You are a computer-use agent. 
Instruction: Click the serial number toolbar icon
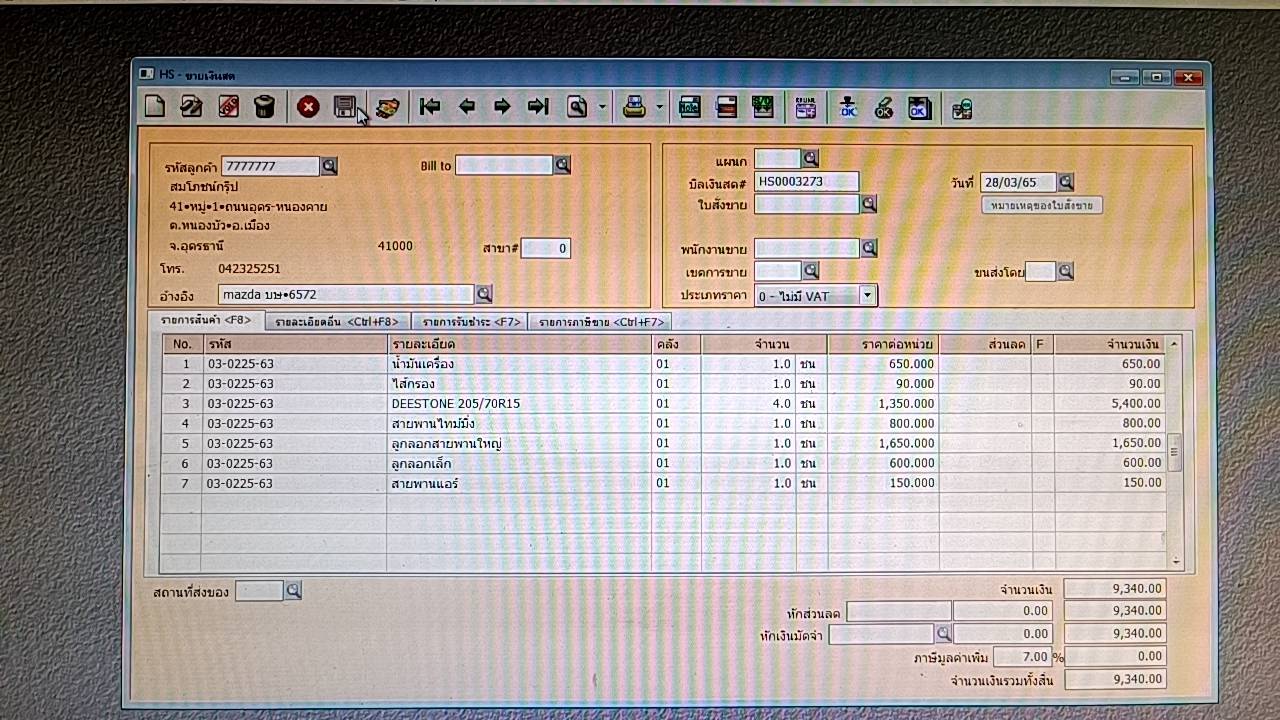tap(806, 107)
